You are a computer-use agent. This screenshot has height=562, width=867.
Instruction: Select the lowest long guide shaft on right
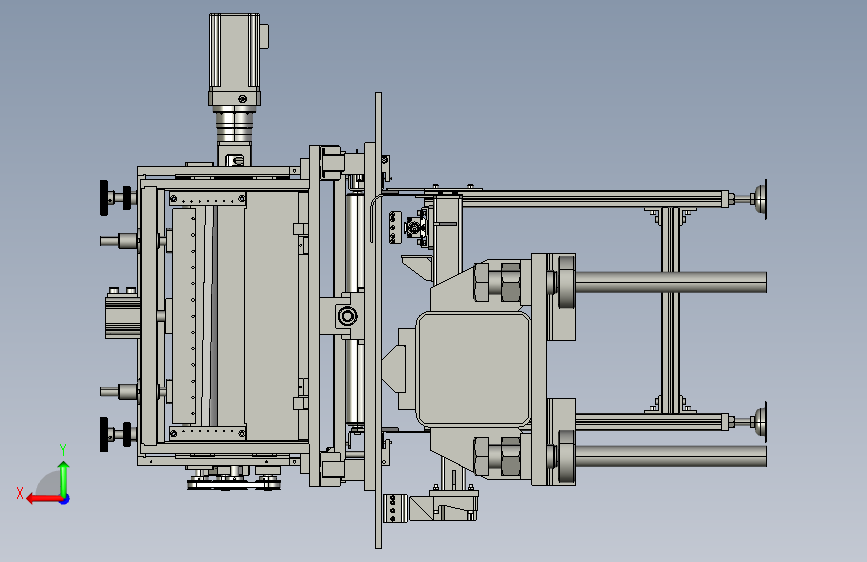pyautogui.click(x=670, y=456)
